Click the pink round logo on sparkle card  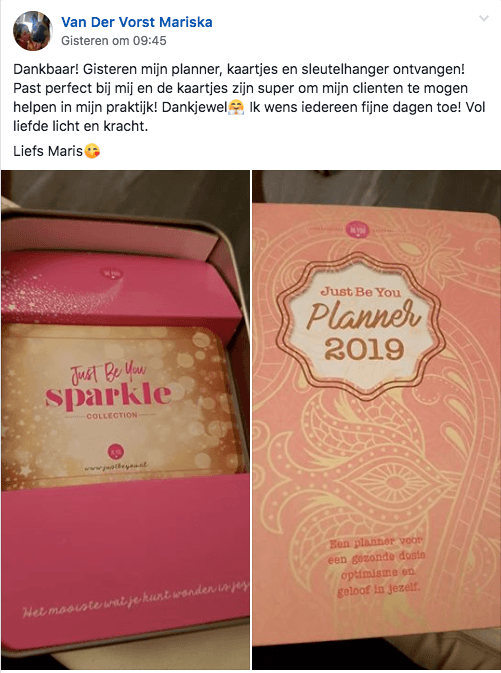115,451
